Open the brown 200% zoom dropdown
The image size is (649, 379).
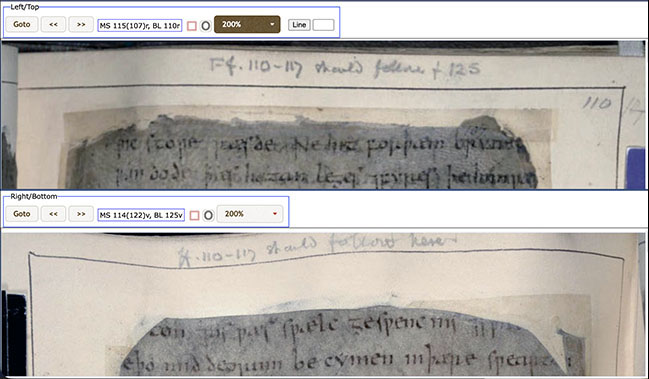coord(247,24)
